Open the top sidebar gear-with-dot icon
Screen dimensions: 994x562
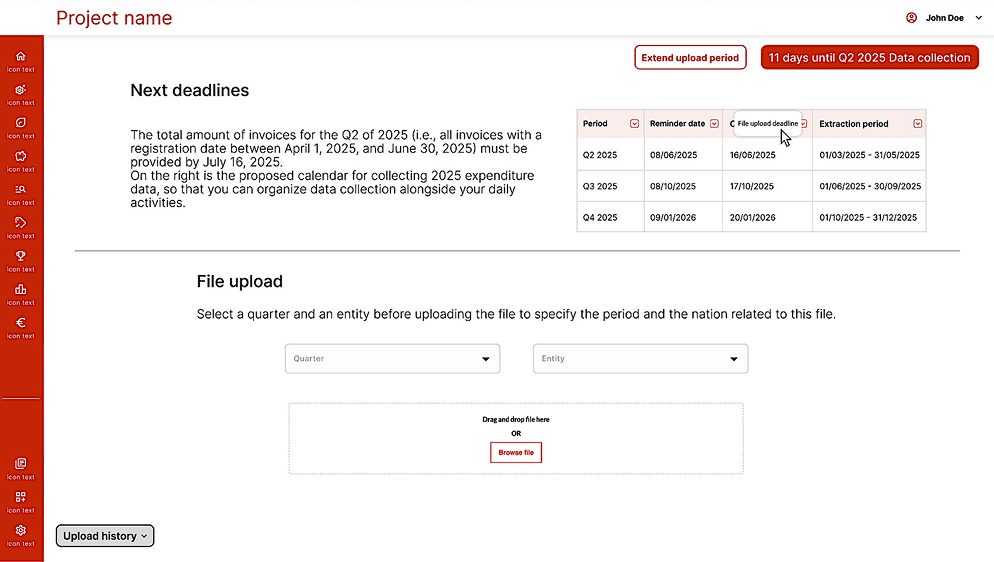click(x=21, y=90)
